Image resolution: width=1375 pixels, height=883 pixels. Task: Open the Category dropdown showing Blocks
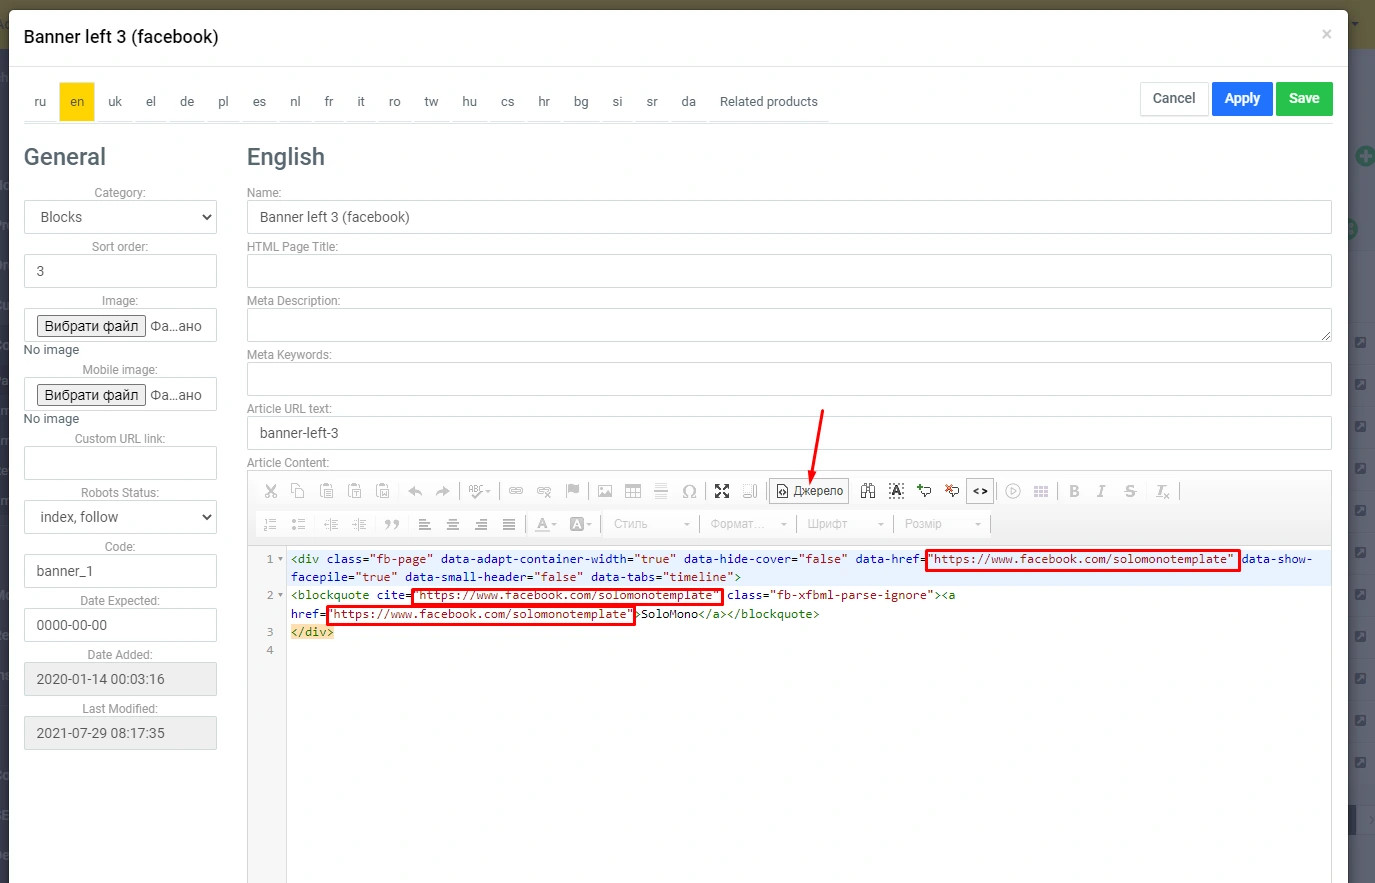[x=120, y=217]
